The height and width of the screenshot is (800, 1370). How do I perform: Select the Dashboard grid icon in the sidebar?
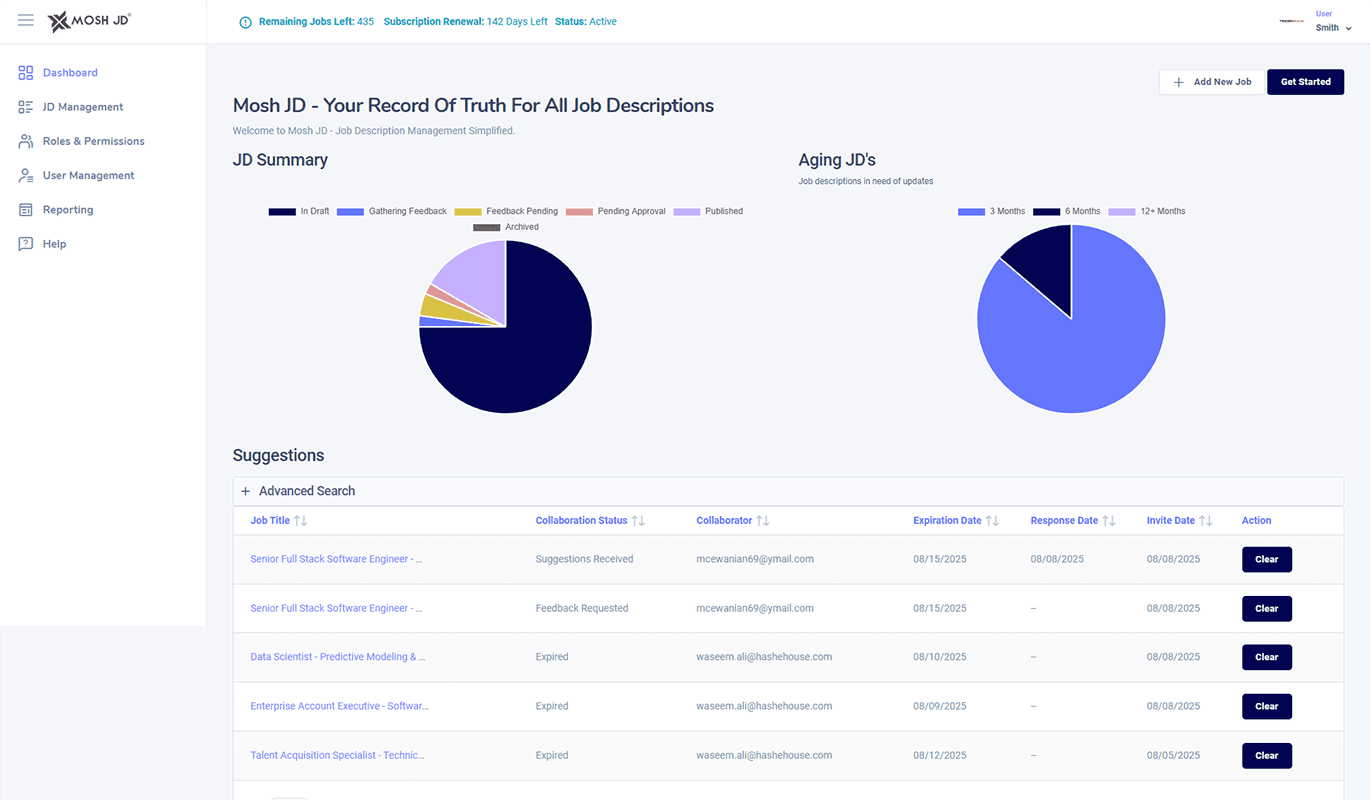[x=24, y=72]
